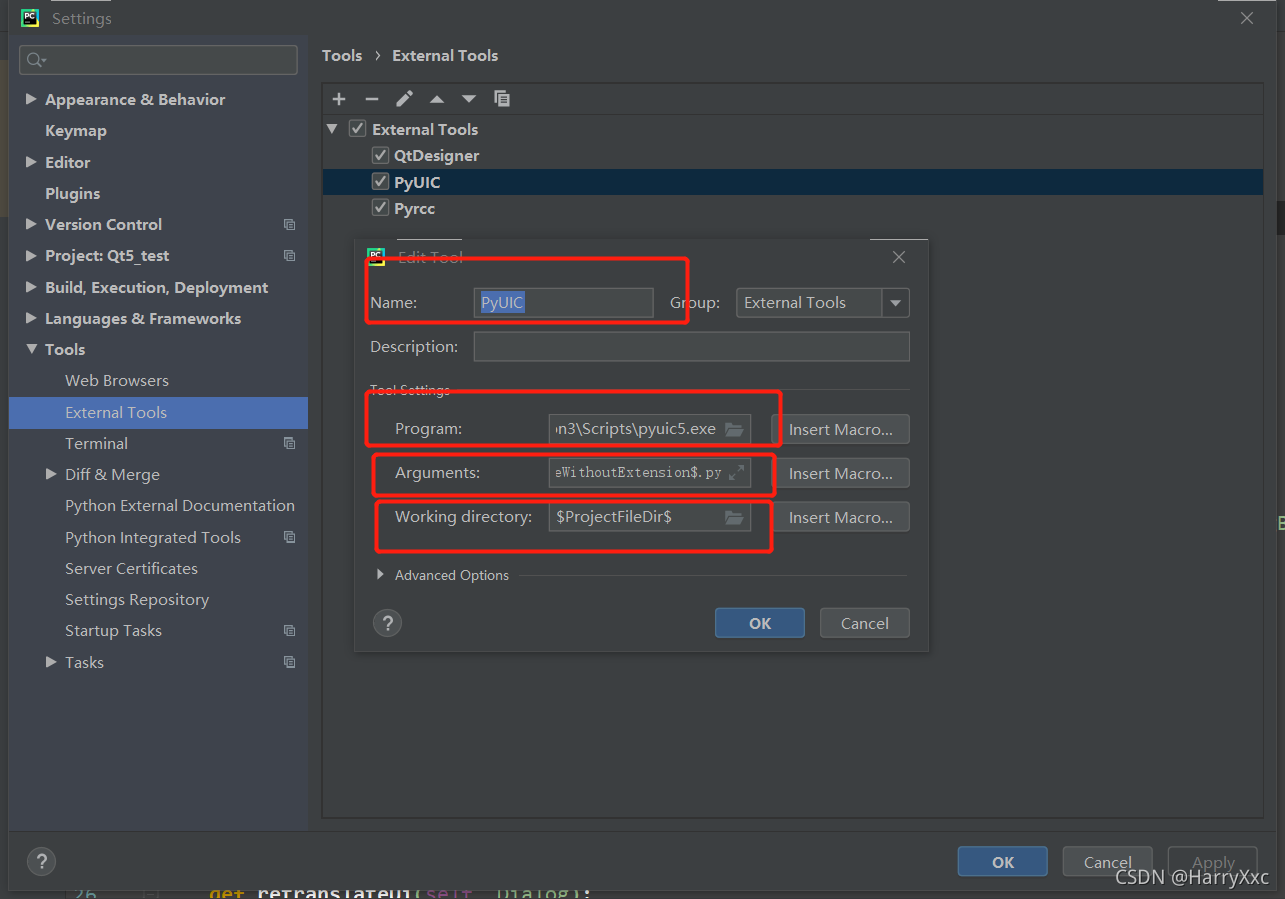Screen dimensions: 1285x899
Task: Expand Languages & Frameworks node
Action: [x=31, y=318]
